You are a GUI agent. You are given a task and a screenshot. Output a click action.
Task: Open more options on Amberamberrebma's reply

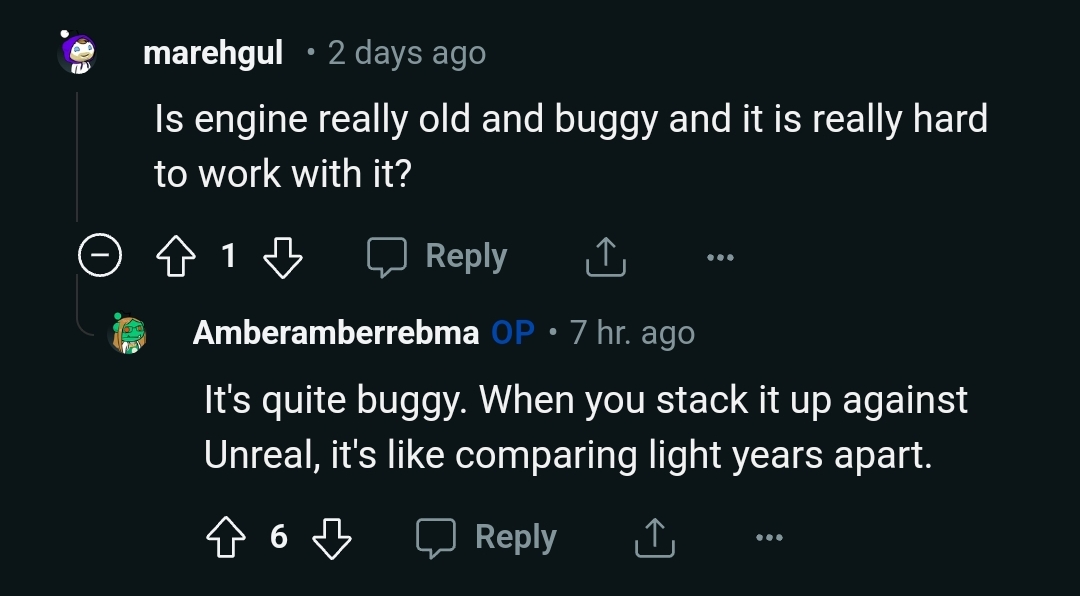click(769, 537)
